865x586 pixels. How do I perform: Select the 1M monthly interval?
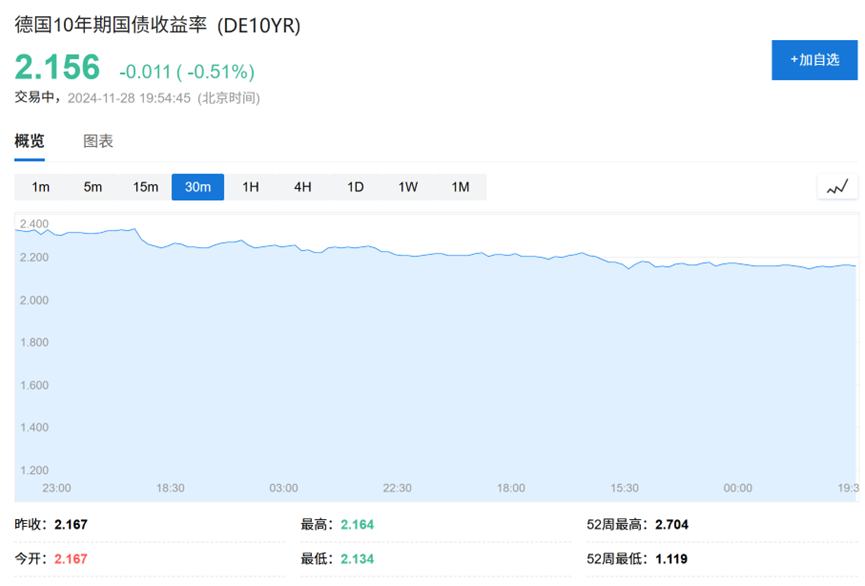(x=460, y=186)
